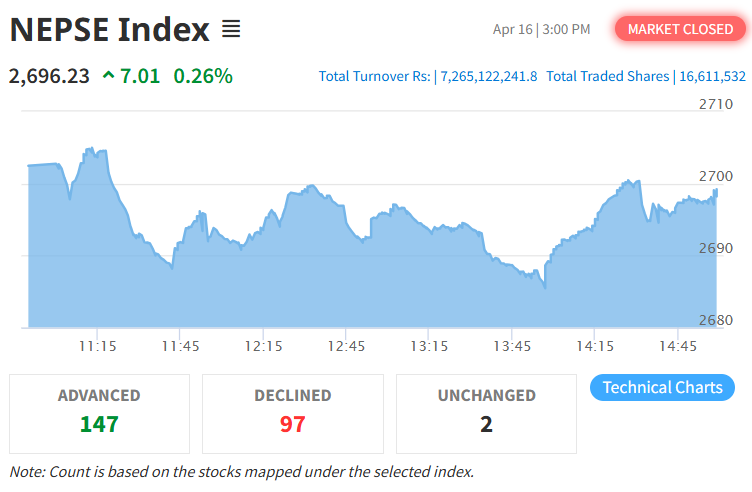Click the Apr 16 3:00 PM timestamp
Image resolution: width=752 pixels, height=492 pixels.
(541, 29)
